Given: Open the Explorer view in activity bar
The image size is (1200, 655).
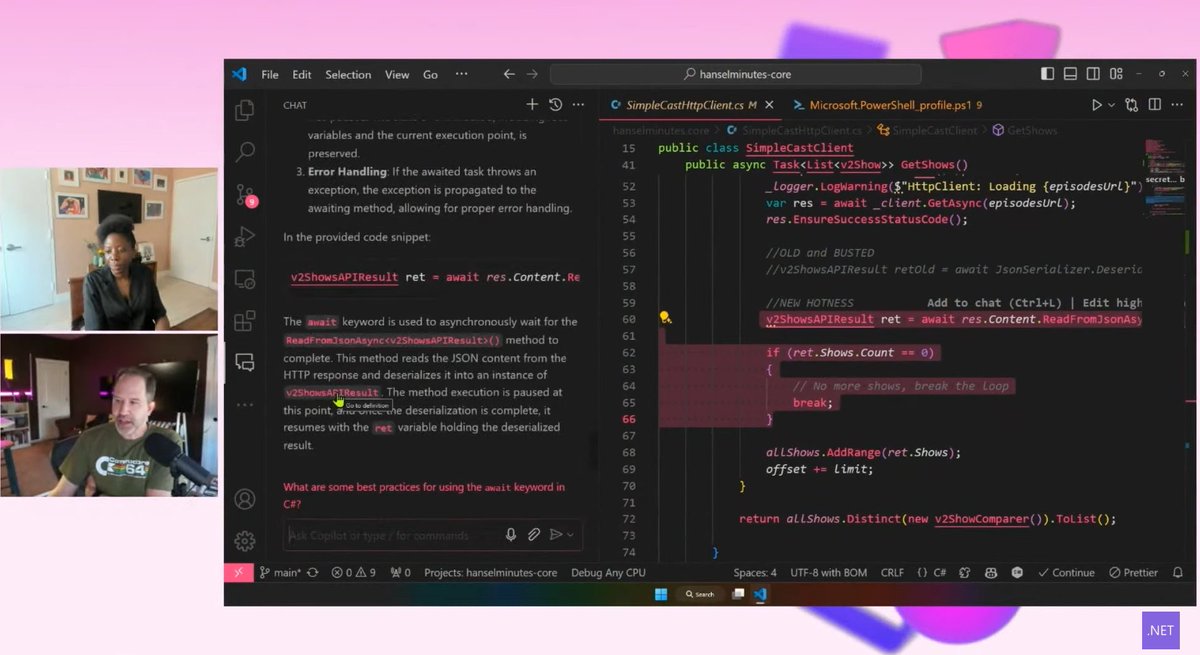Looking at the screenshot, I should (x=244, y=110).
